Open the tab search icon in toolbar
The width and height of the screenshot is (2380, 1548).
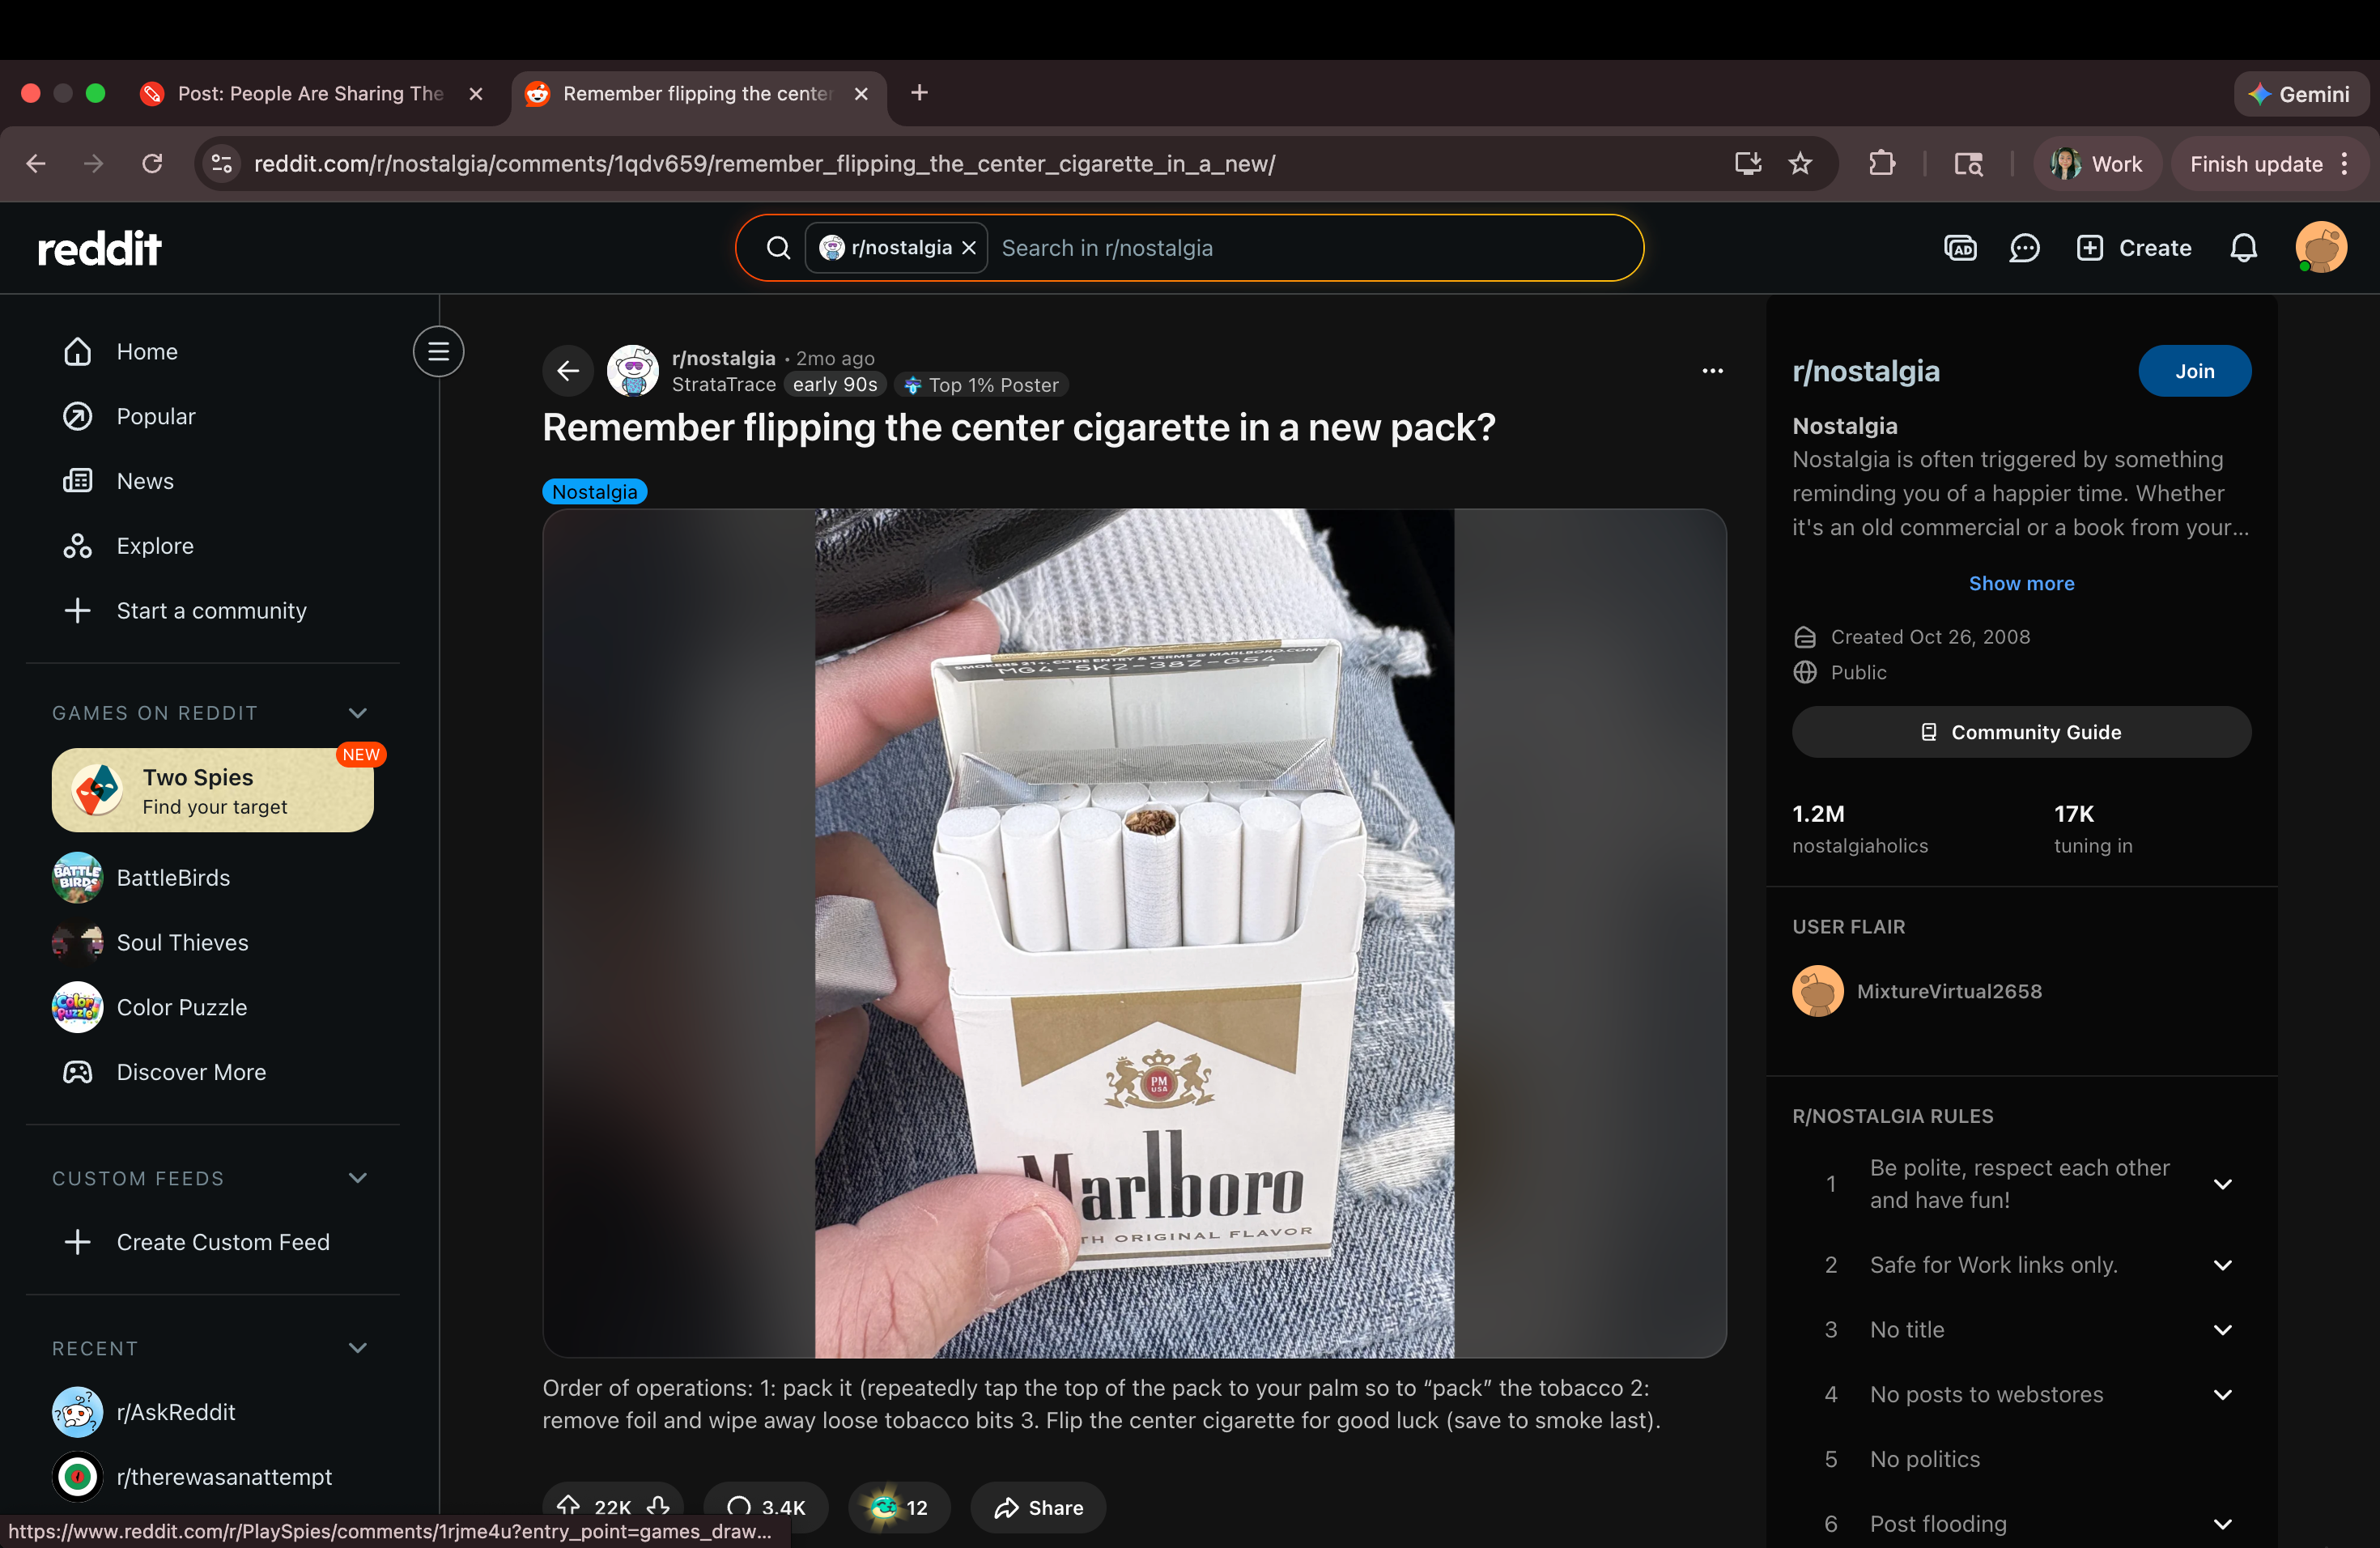(1968, 163)
